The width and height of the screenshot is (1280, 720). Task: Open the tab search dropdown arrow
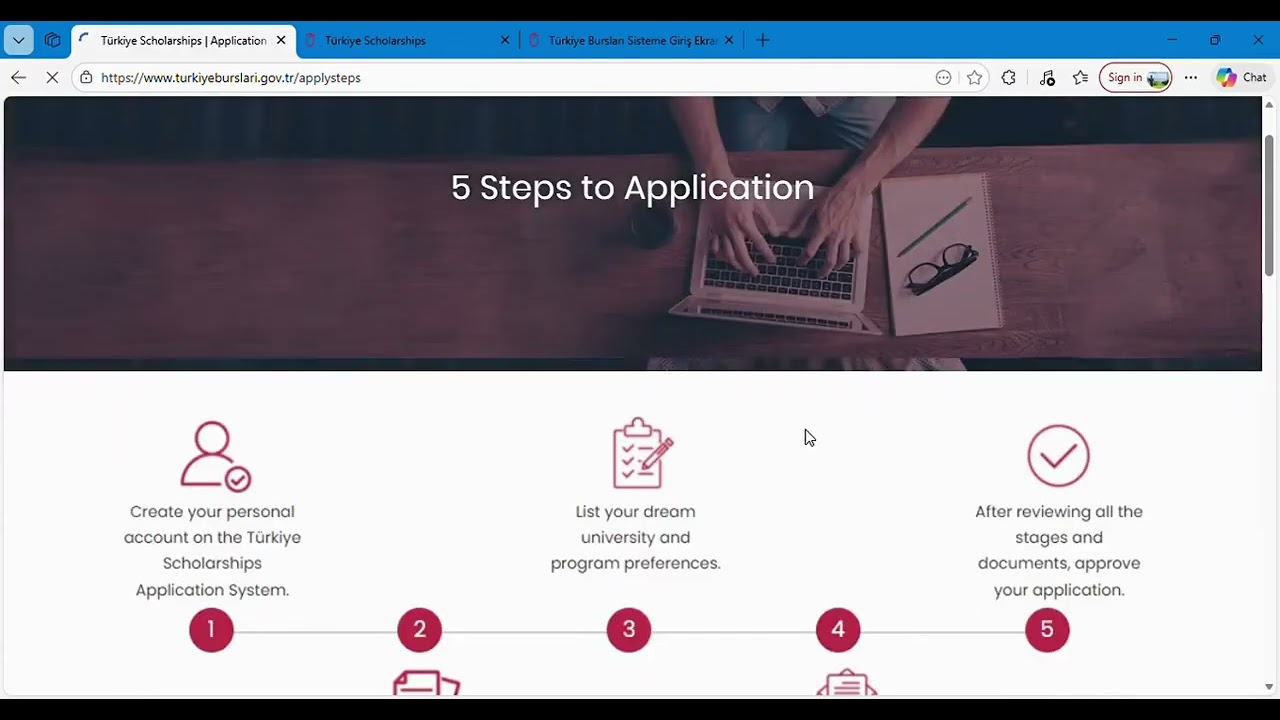click(x=19, y=40)
